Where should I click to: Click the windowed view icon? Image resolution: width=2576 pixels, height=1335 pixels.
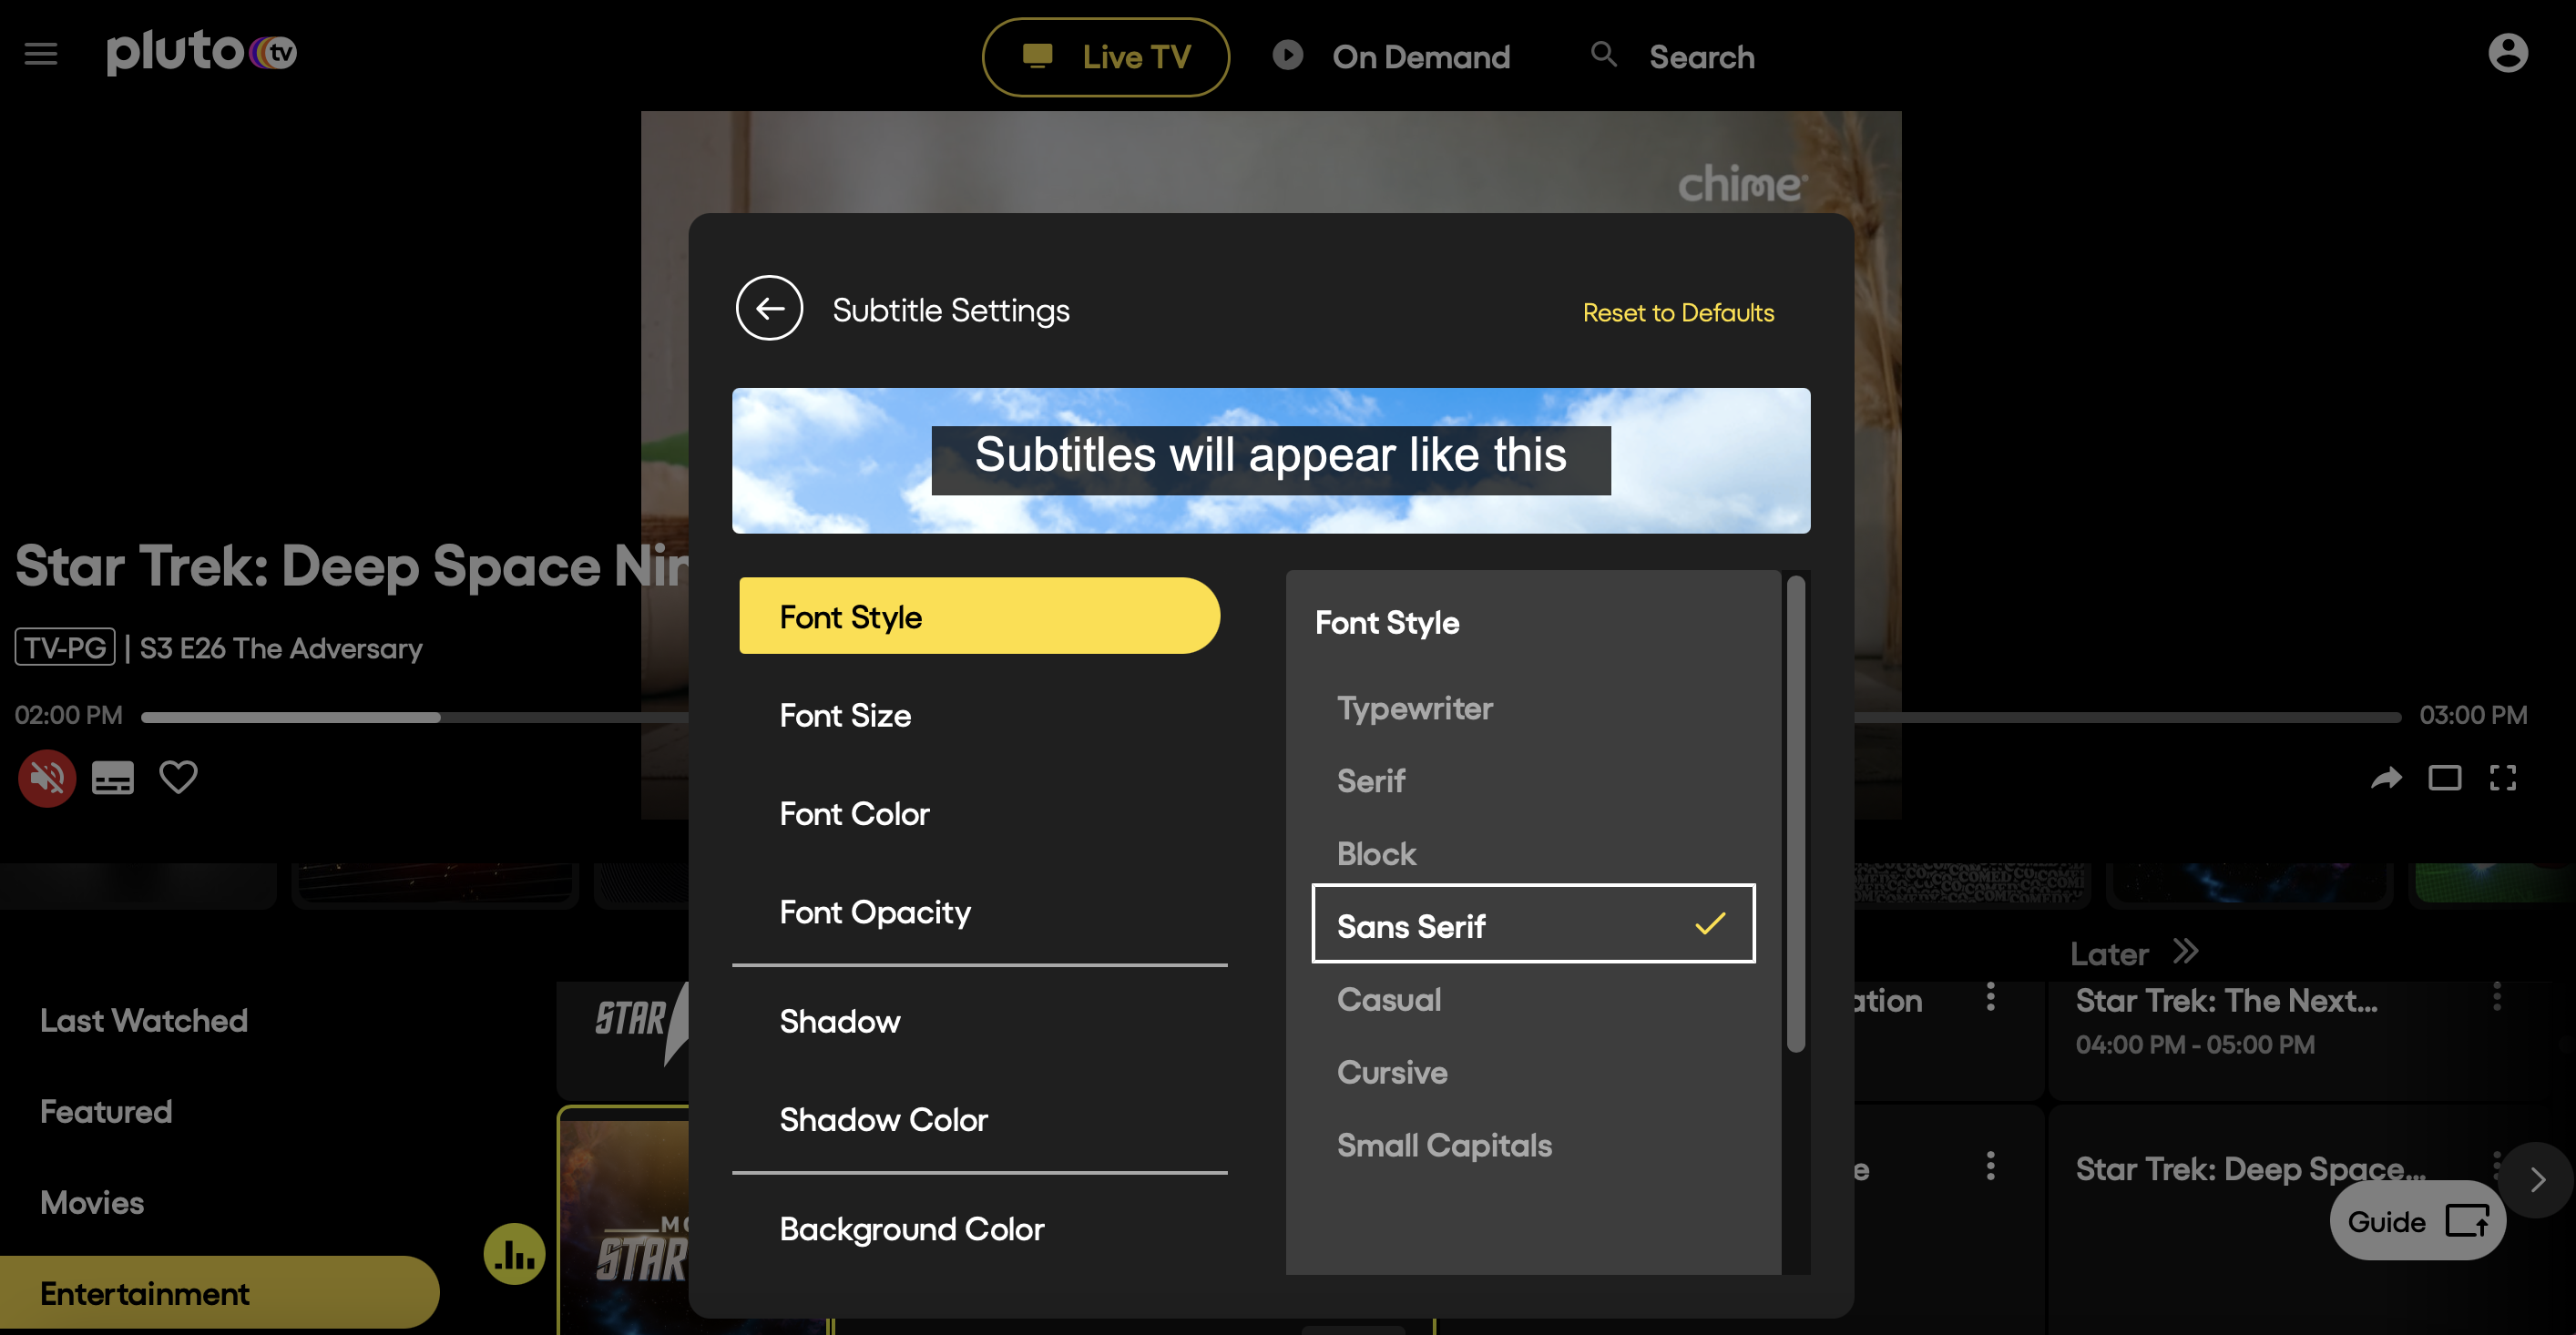coord(2445,779)
